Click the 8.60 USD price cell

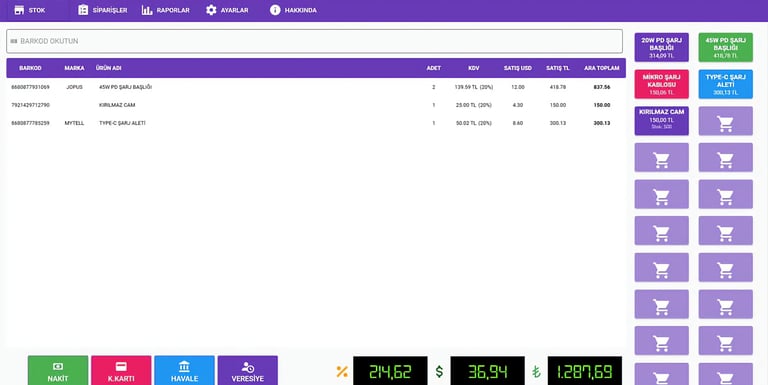click(x=518, y=123)
